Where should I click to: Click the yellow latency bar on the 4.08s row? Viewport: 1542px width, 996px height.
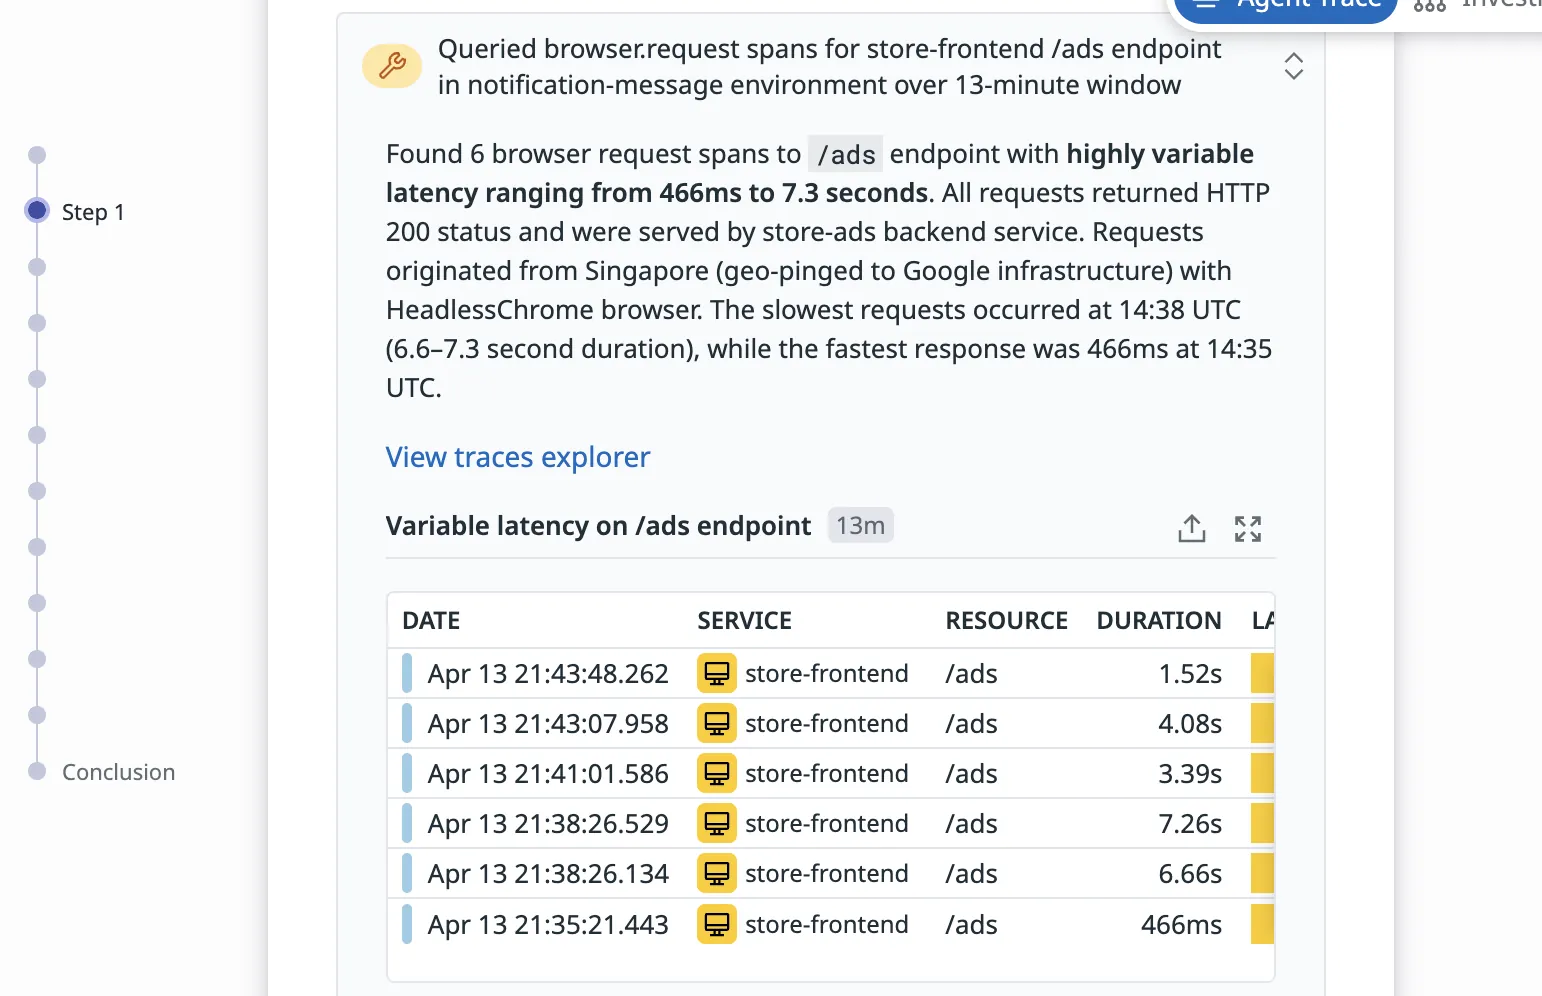click(x=1262, y=723)
